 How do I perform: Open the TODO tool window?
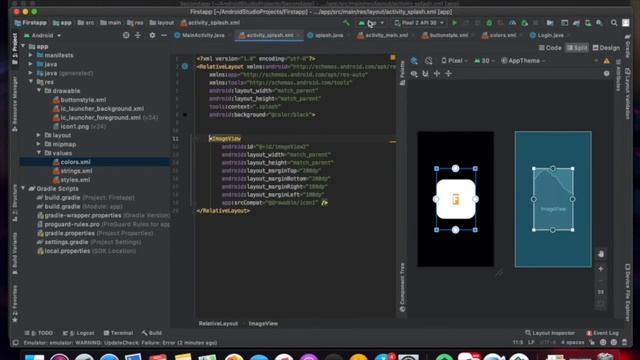pos(39,333)
